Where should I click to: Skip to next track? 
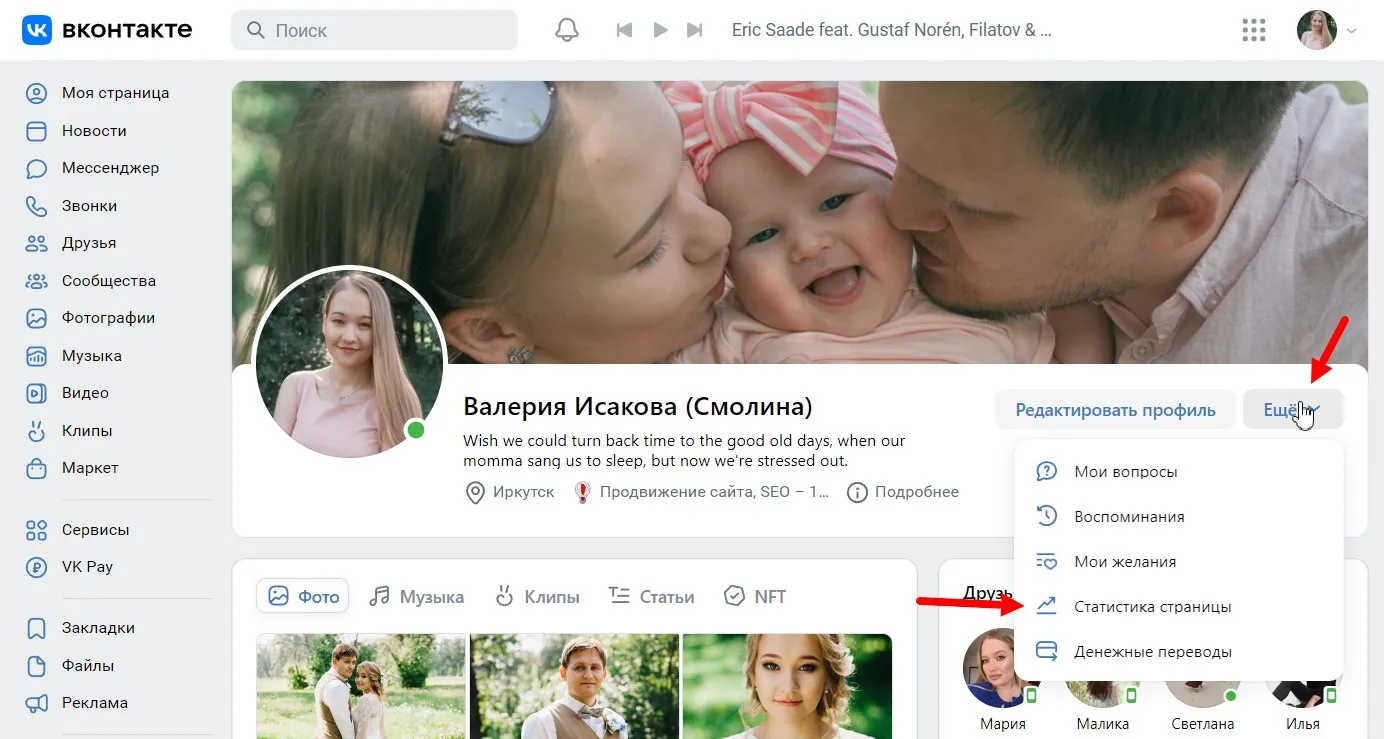click(x=695, y=30)
